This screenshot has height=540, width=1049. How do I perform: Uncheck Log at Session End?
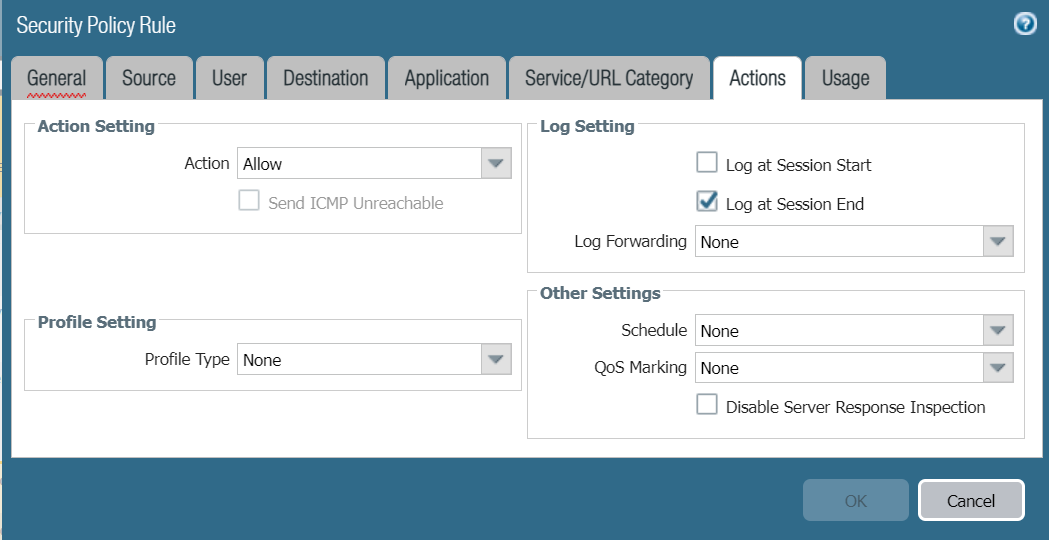point(707,202)
